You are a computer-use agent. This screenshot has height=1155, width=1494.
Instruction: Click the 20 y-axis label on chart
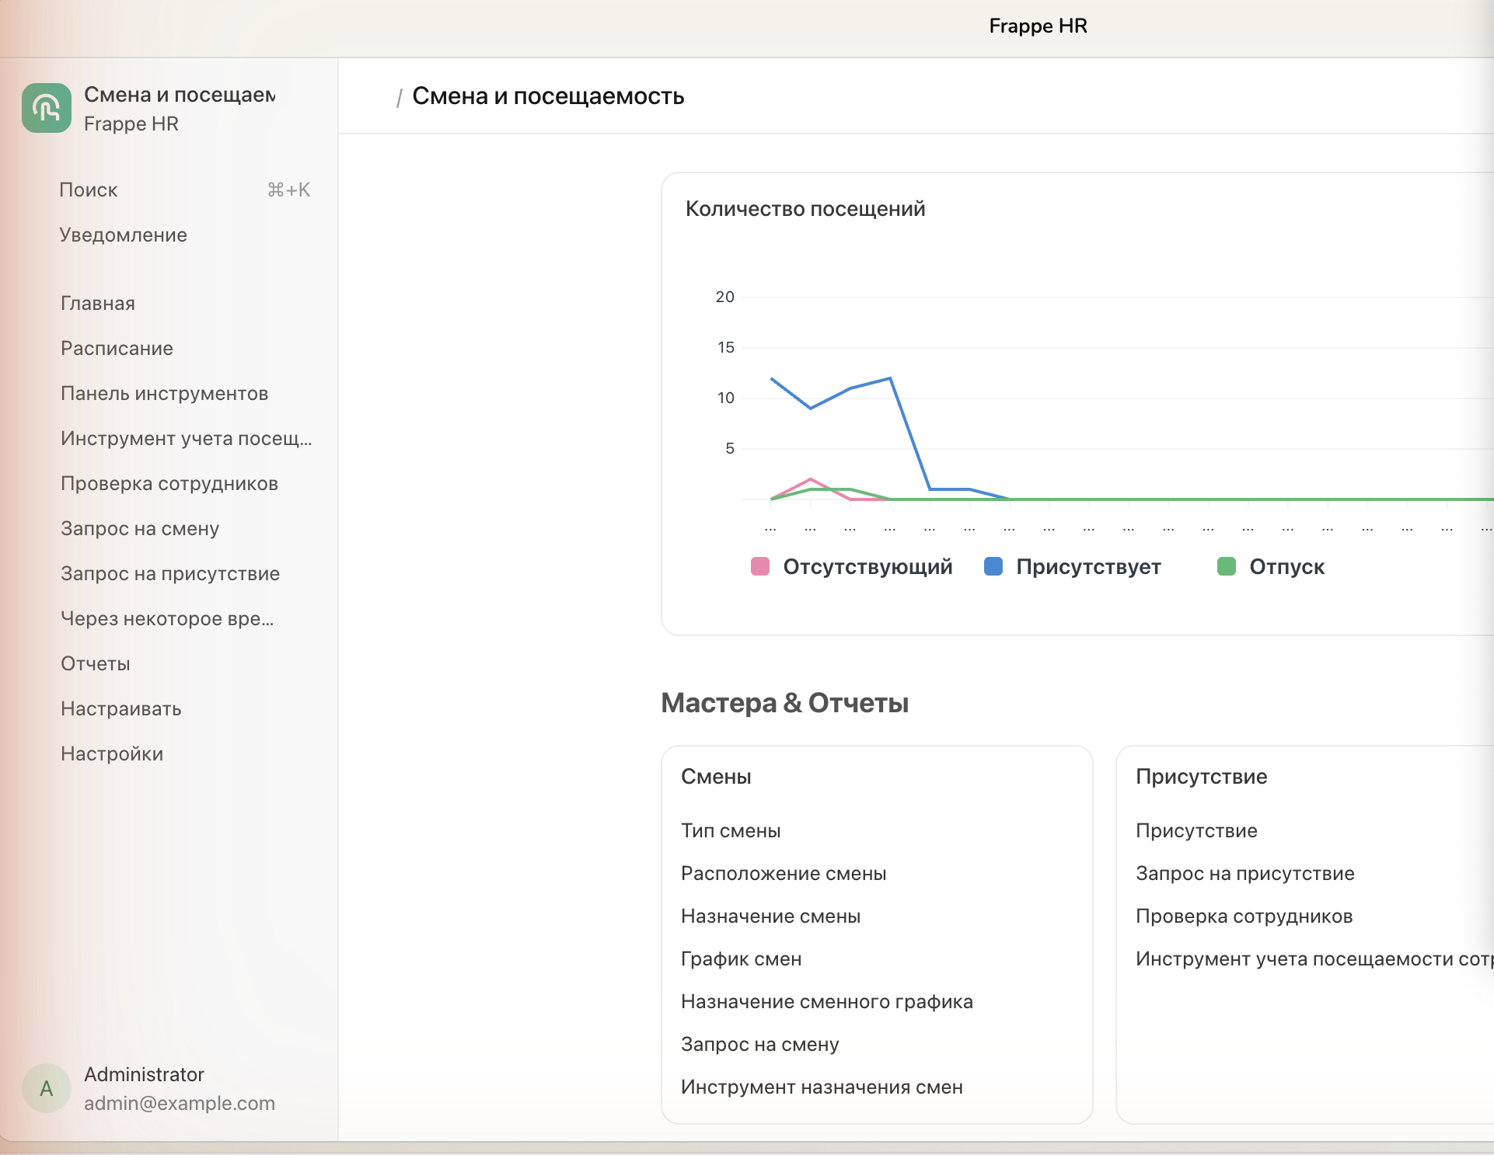tap(725, 297)
